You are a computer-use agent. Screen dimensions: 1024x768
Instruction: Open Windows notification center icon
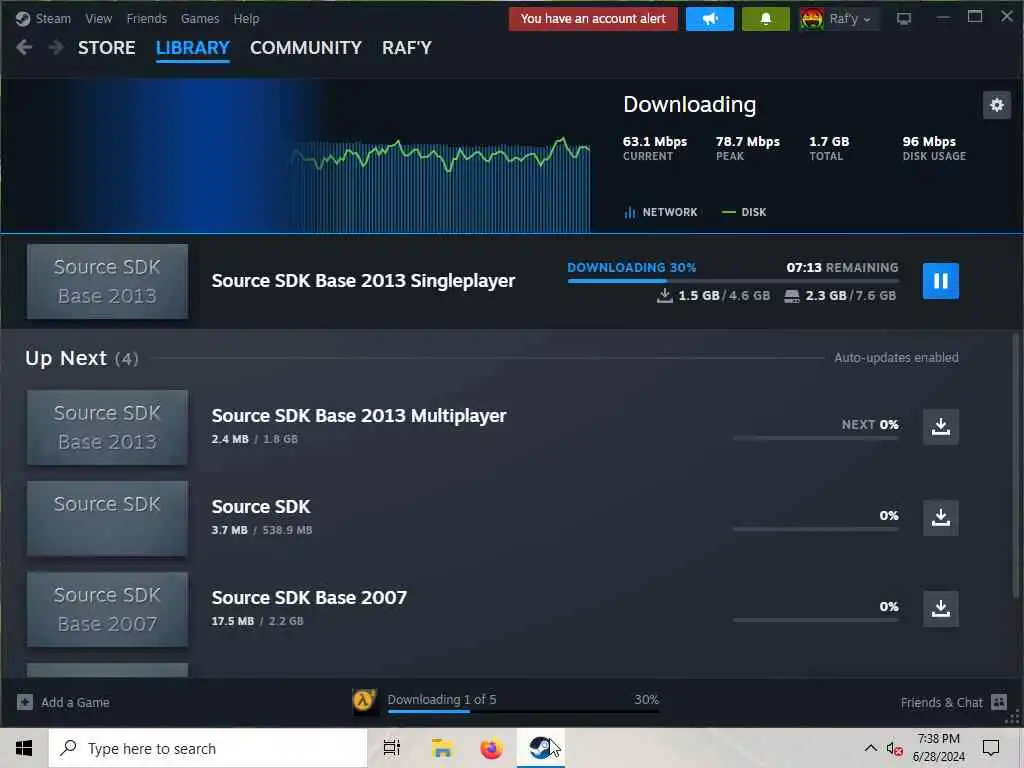click(x=991, y=748)
